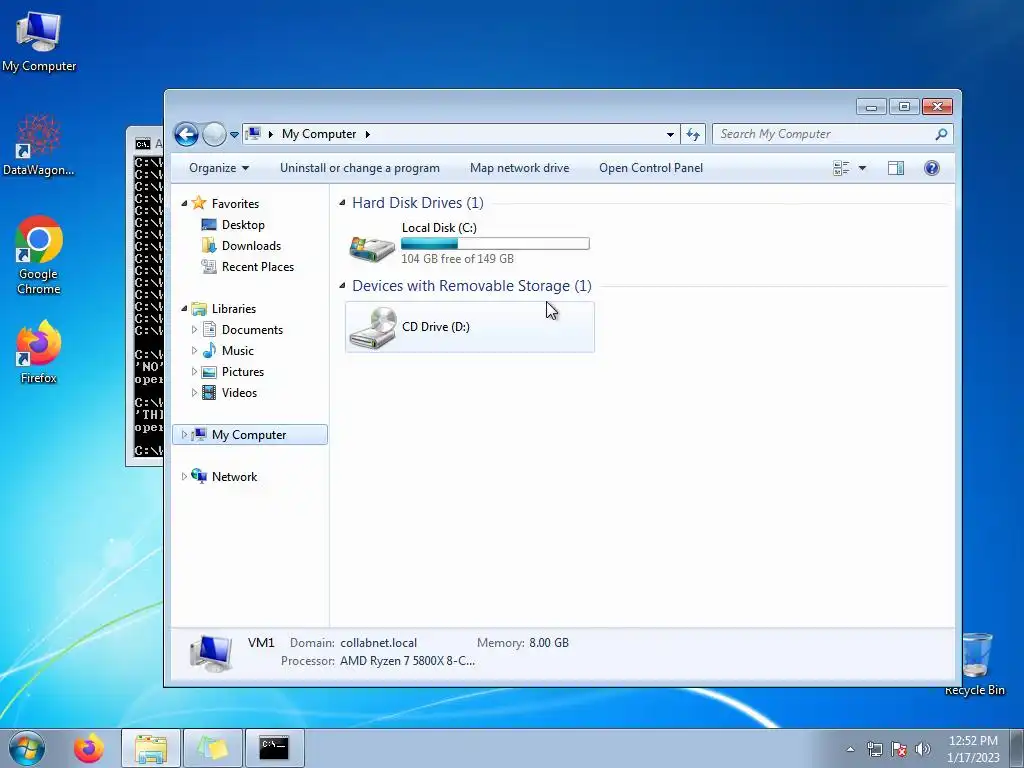Collapse the Favorites group

[x=184, y=204]
